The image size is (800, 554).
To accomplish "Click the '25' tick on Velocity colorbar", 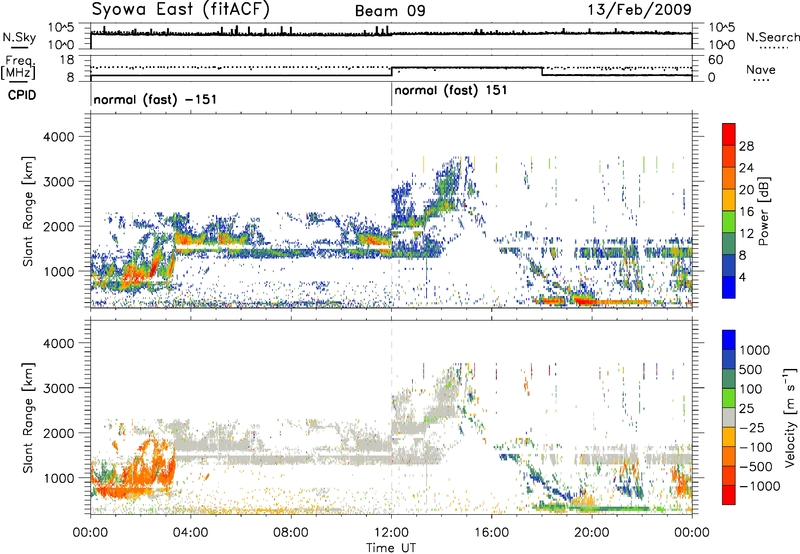I will (x=746, y=408).
